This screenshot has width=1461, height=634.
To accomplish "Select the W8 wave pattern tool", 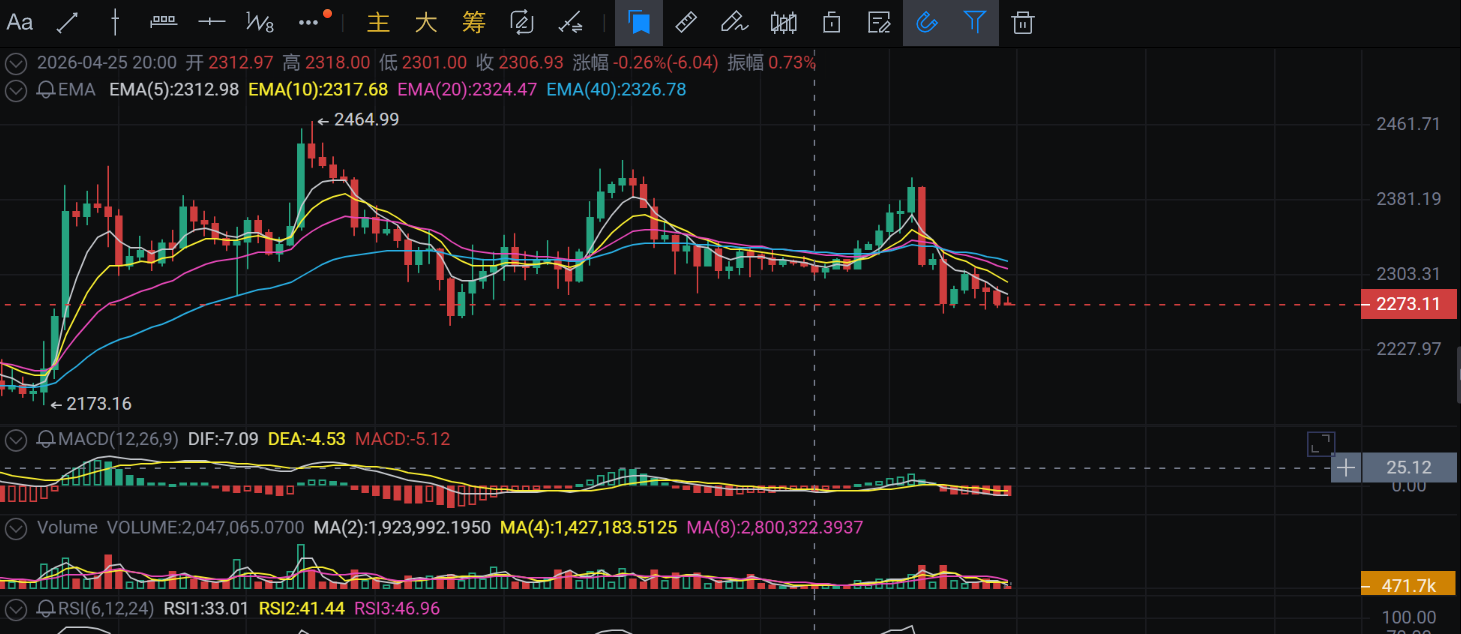I will (259, 22).
